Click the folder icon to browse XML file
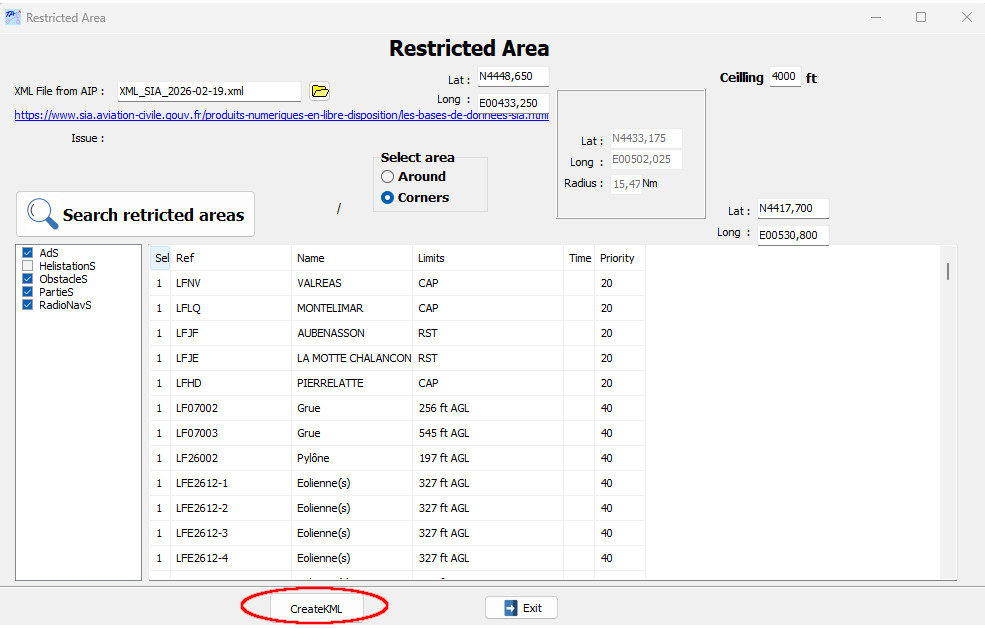 [x=320, y=91]
